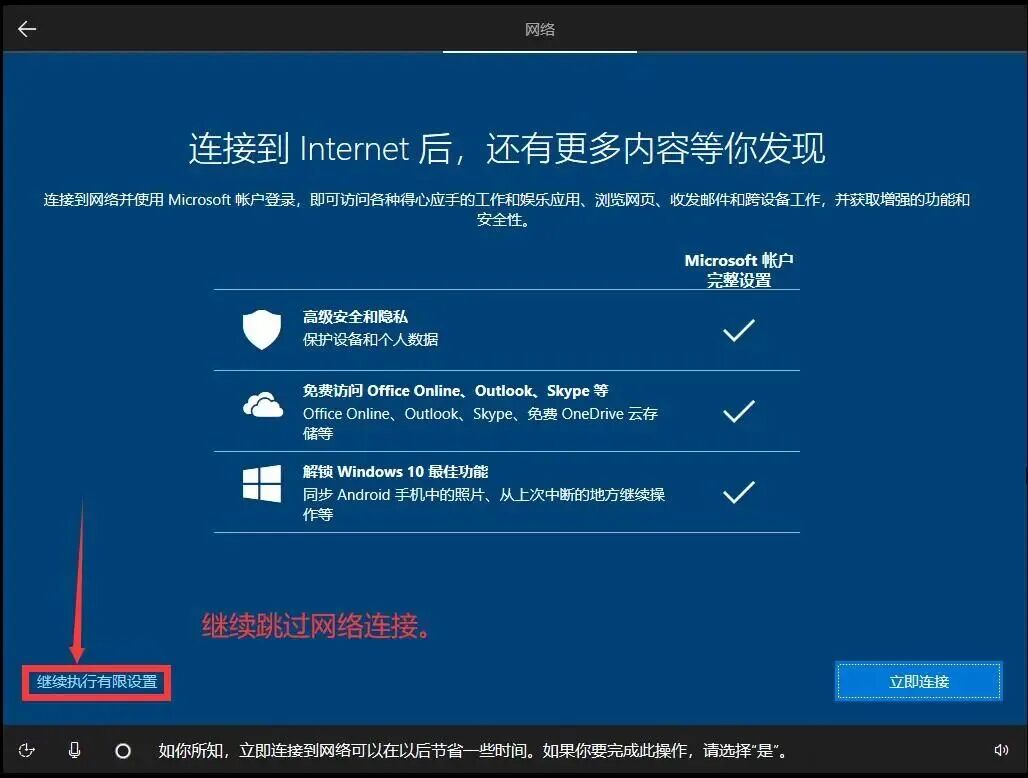
Task: Click the Cortana circle icon at the bottom
Action: [122, 748]
